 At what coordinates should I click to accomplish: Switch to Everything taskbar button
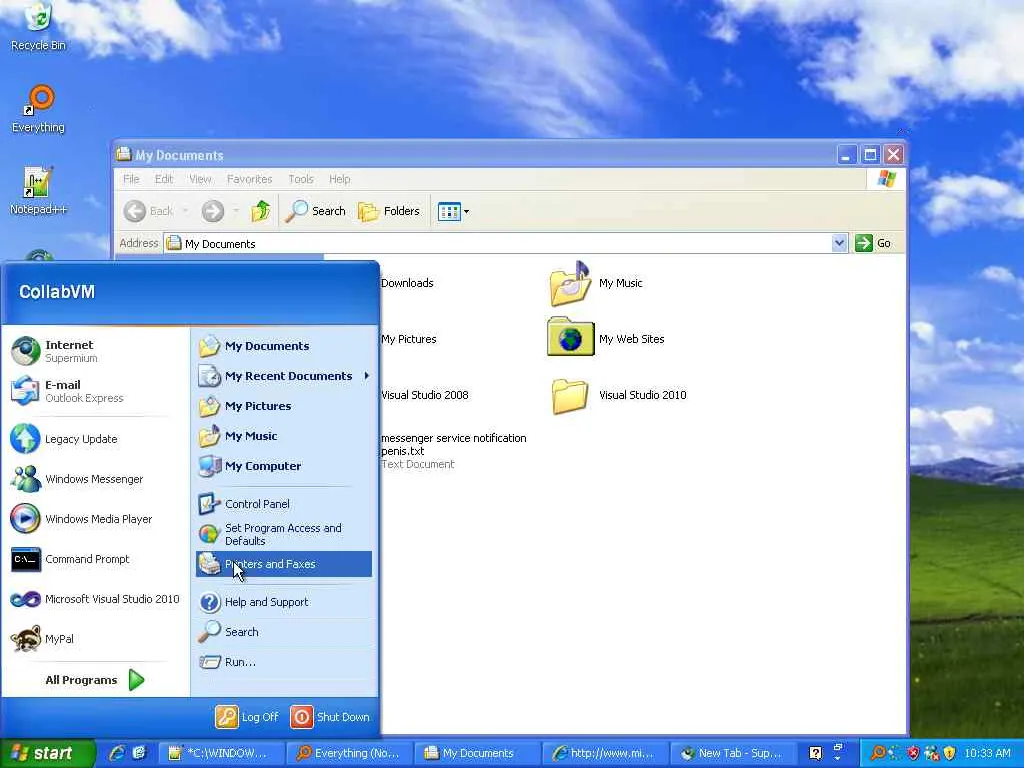(348, 754)
